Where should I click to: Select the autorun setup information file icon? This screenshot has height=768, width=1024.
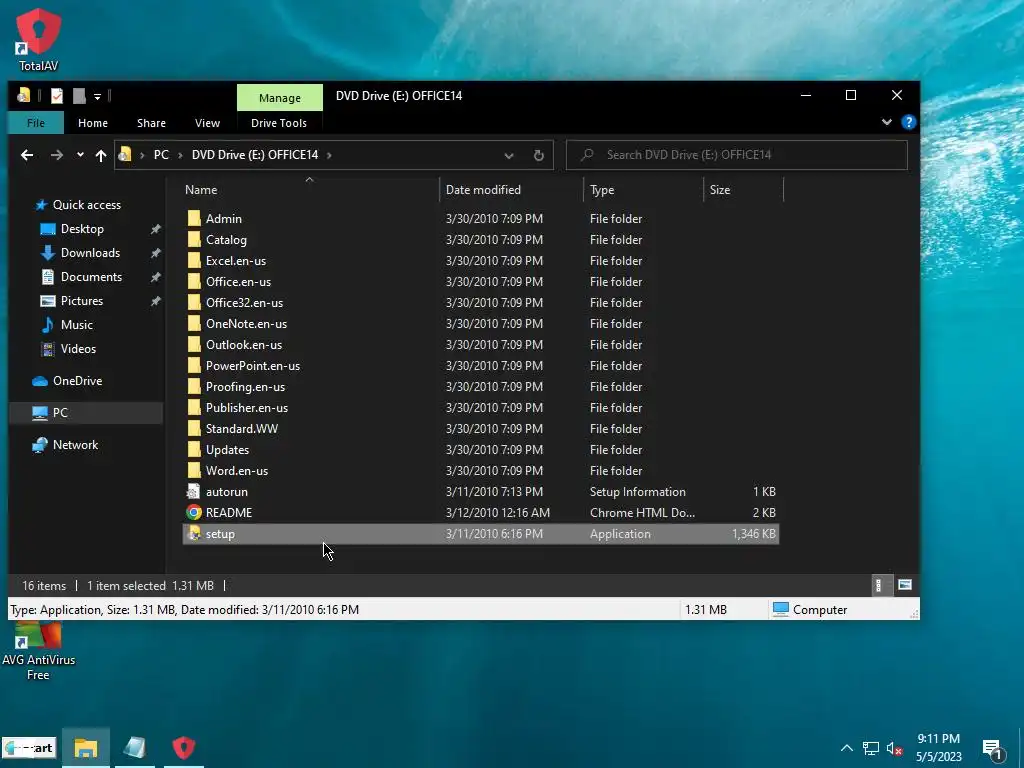[194, 492]
